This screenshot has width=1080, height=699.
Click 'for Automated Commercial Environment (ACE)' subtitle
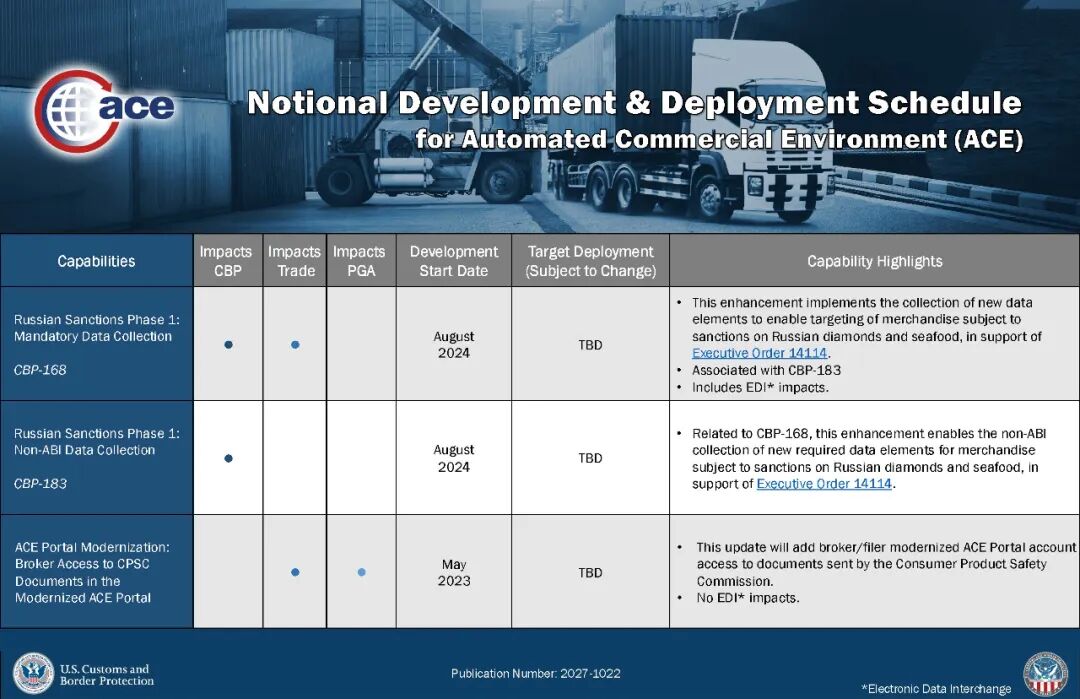pos(719,139)
